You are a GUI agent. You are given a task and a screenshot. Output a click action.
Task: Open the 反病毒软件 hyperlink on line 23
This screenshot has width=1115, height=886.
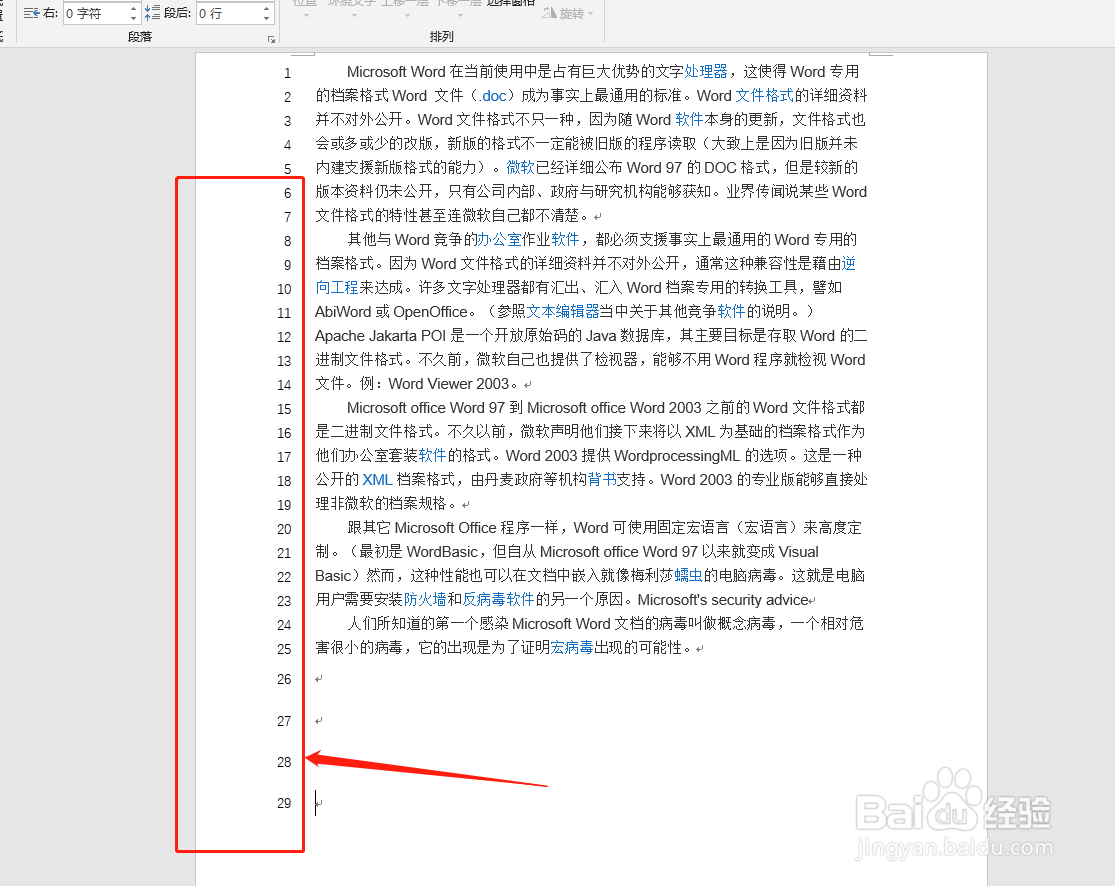[498, 600]
